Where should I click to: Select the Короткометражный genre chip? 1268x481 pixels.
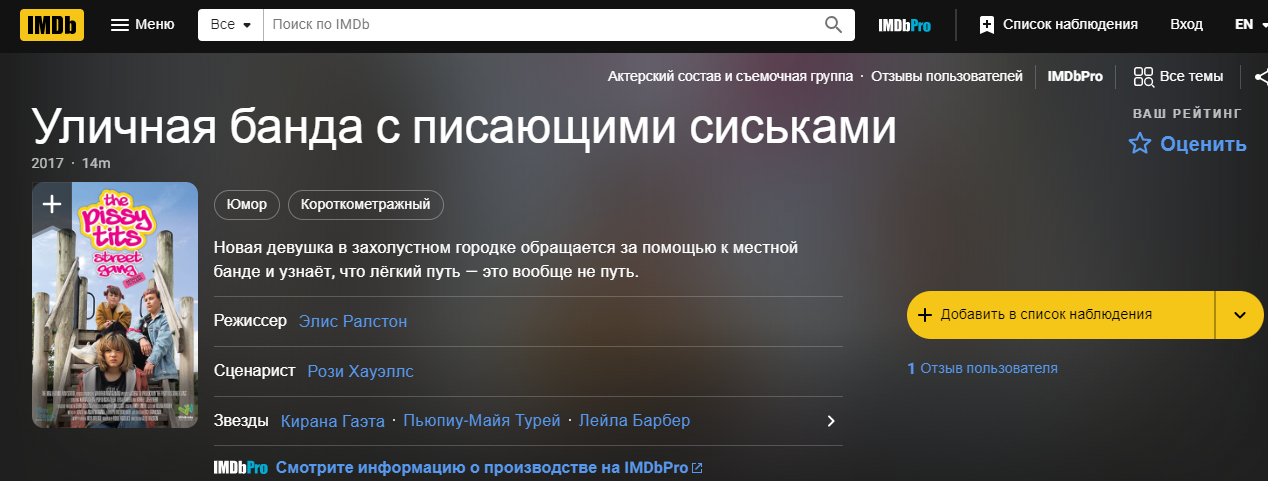(366, 205)
